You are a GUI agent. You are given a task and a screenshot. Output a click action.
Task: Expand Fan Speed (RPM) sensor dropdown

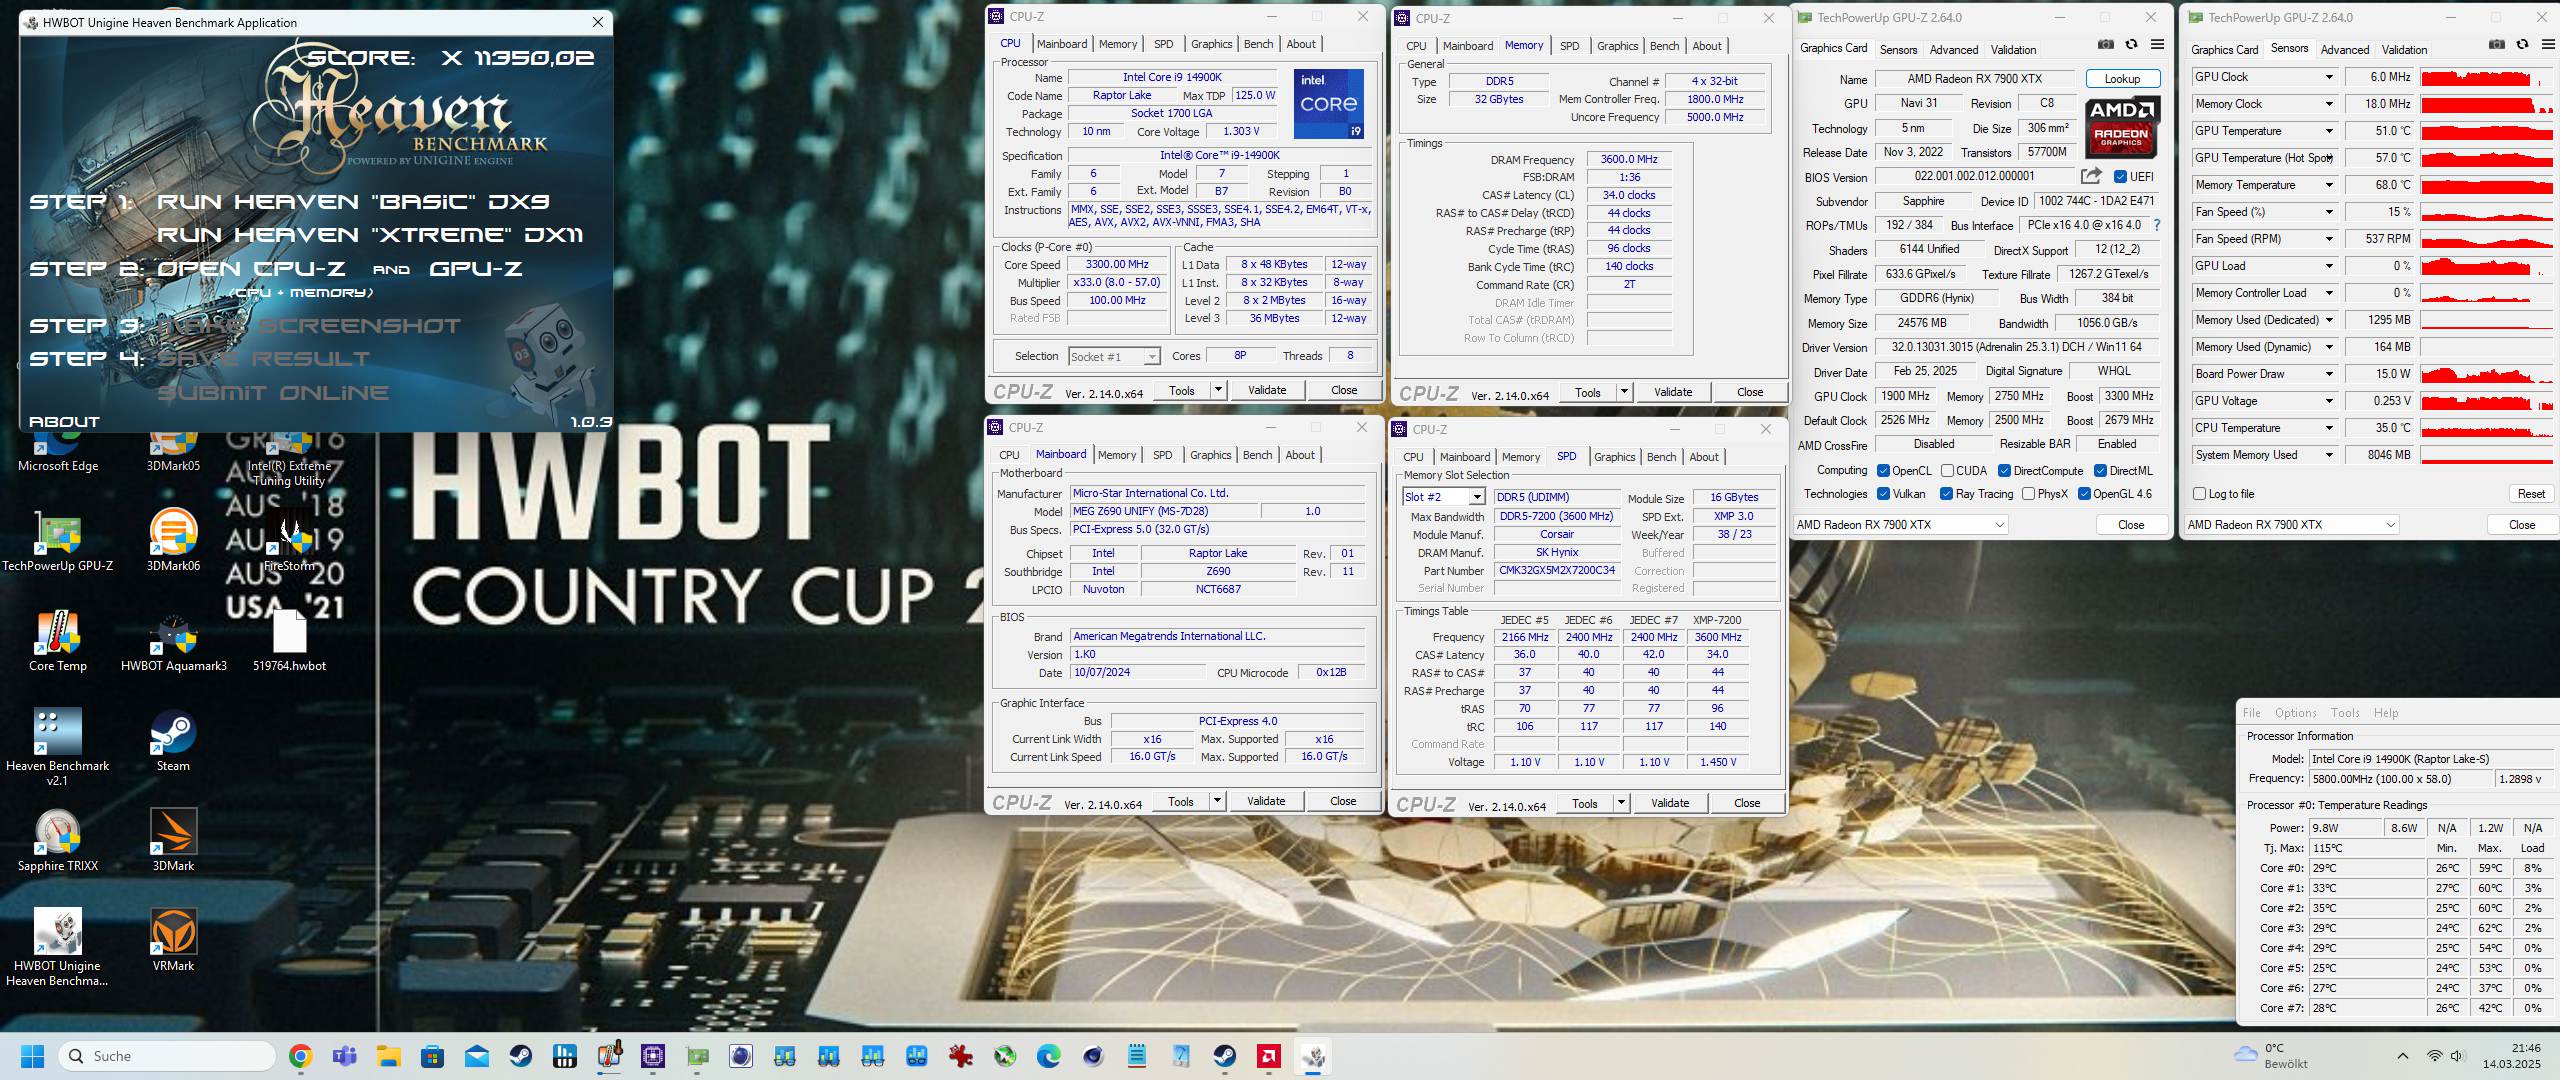click(x=2329, y=239)
